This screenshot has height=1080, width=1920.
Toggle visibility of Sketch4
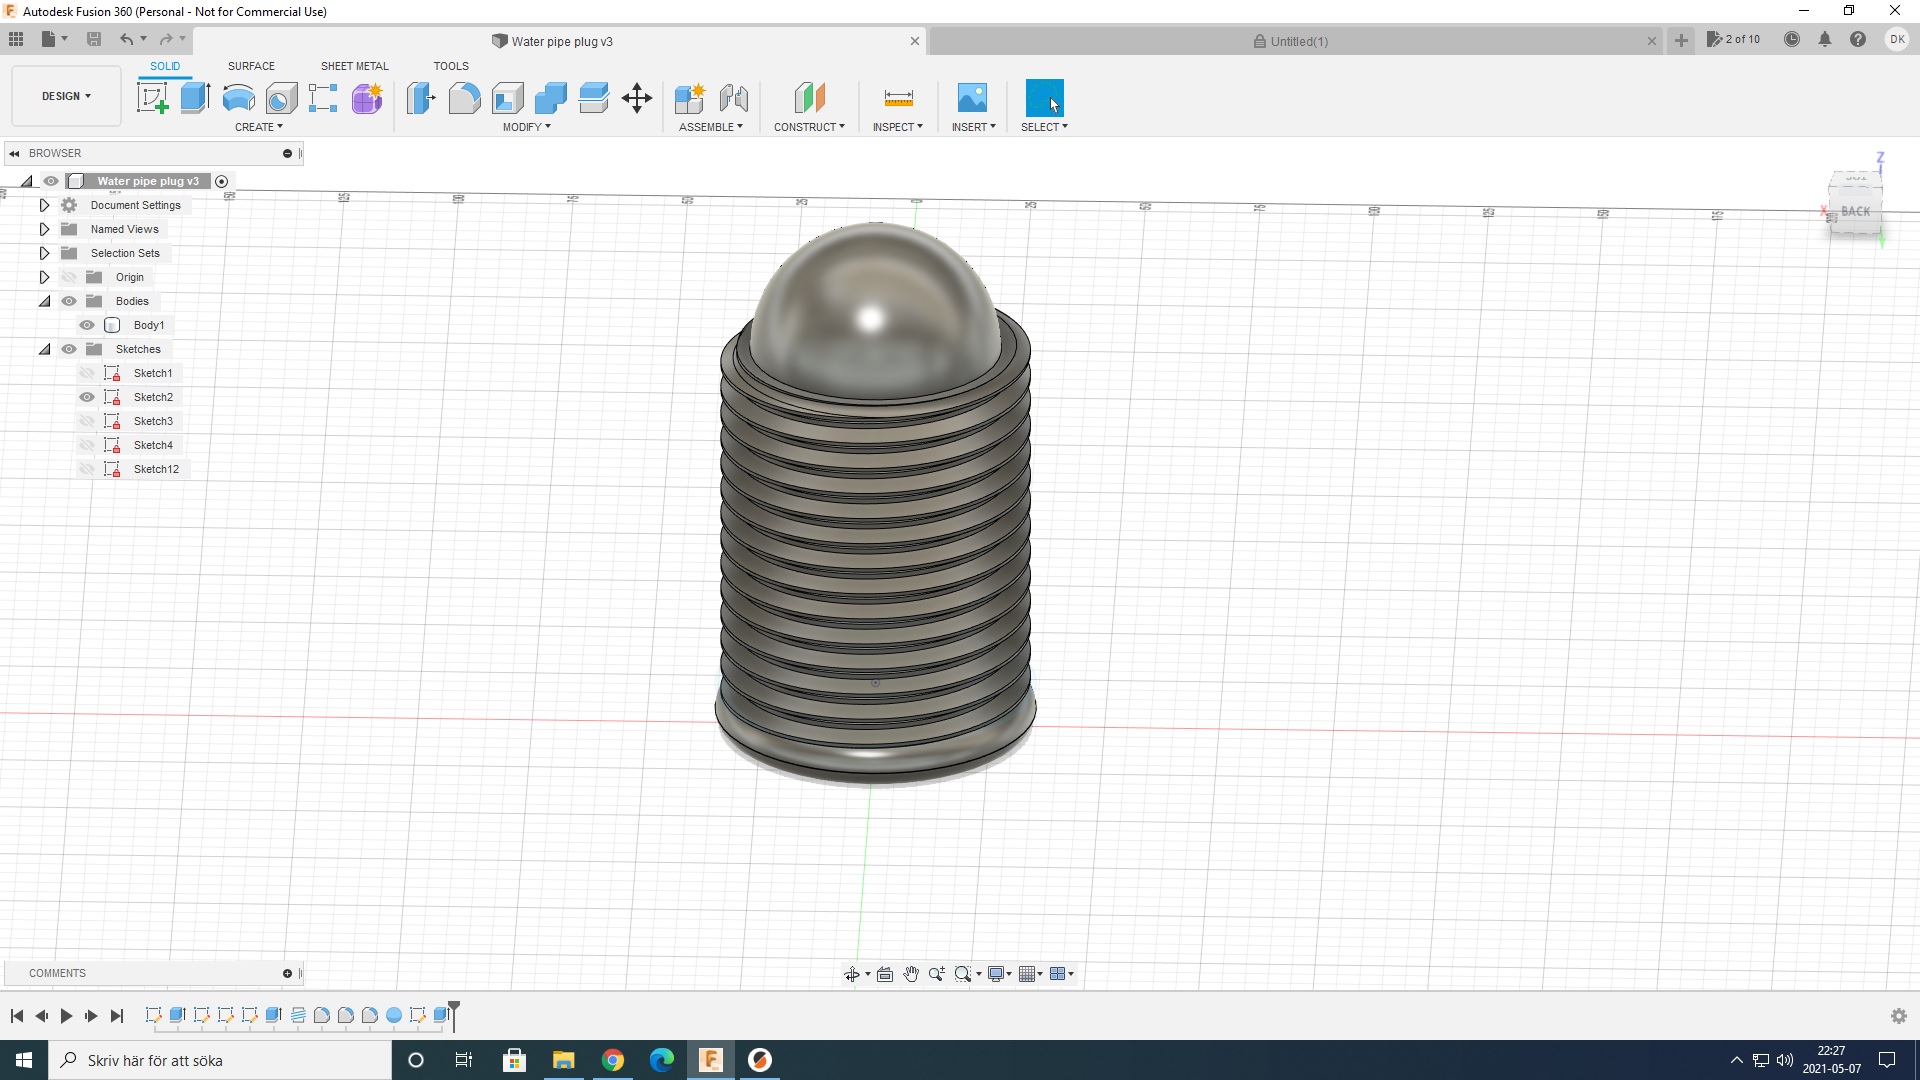pos(87,445)
